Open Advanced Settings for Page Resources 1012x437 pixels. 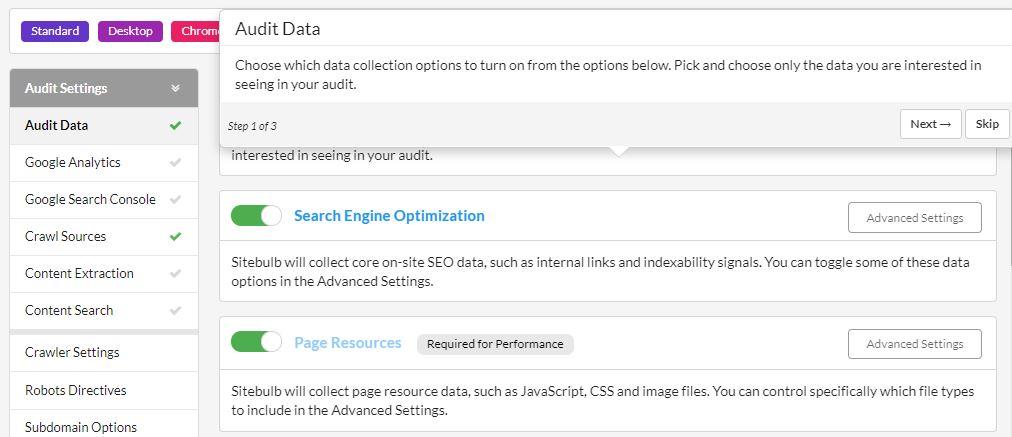click(915, 344)
